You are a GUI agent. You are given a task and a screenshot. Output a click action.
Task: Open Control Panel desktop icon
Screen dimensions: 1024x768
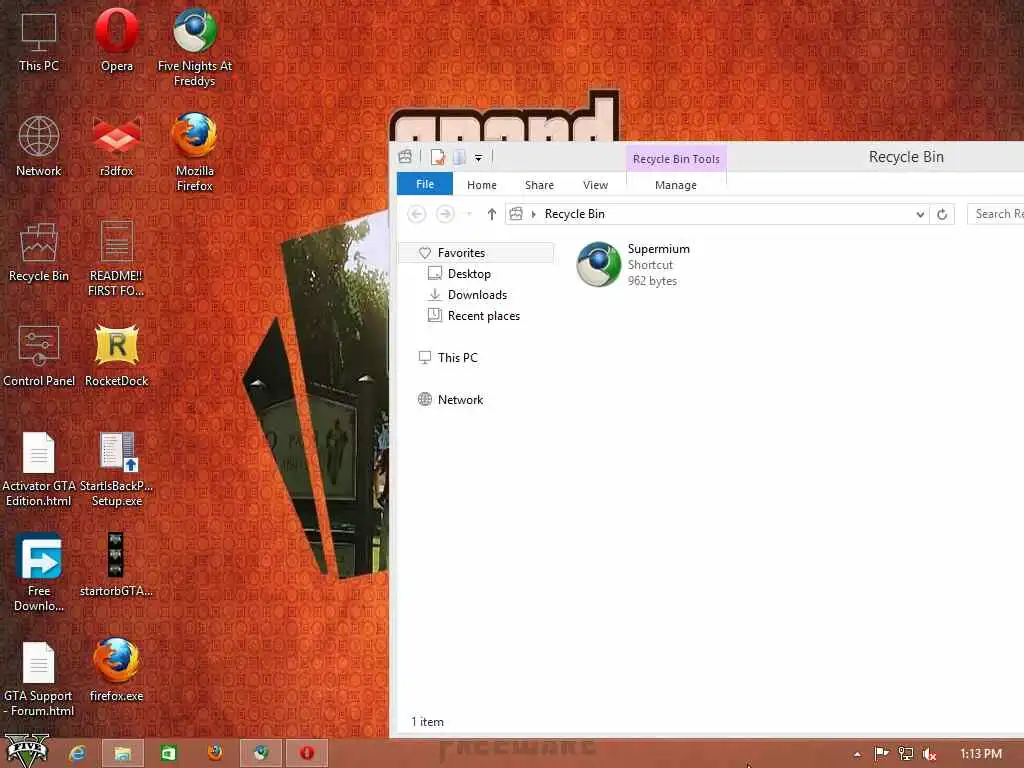[39, 357]
